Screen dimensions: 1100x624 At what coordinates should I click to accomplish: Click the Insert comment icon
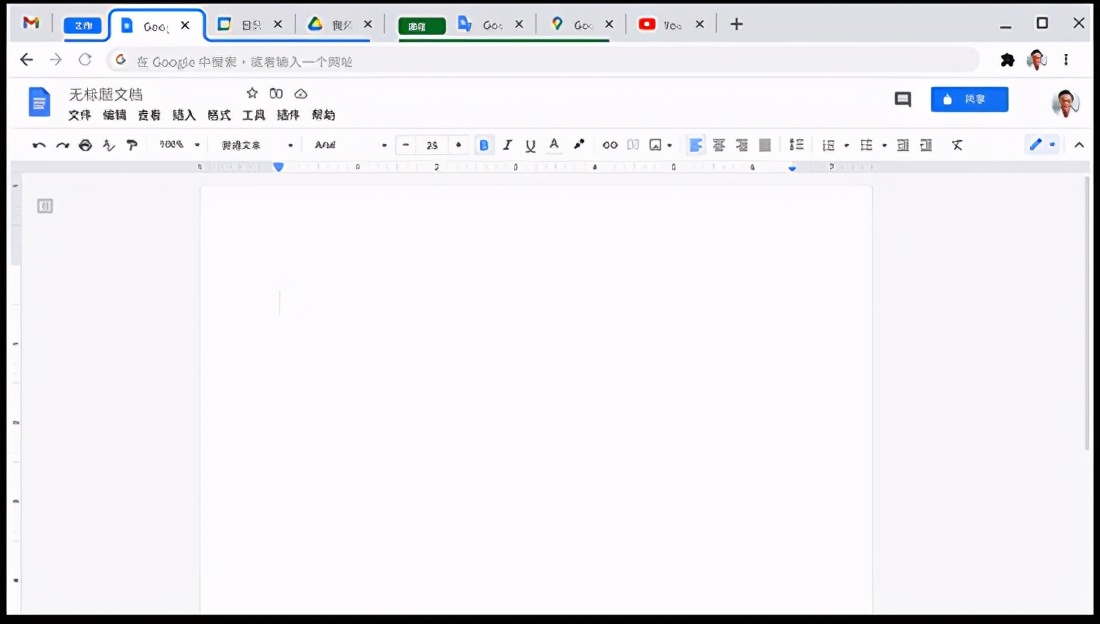(633, 144)
